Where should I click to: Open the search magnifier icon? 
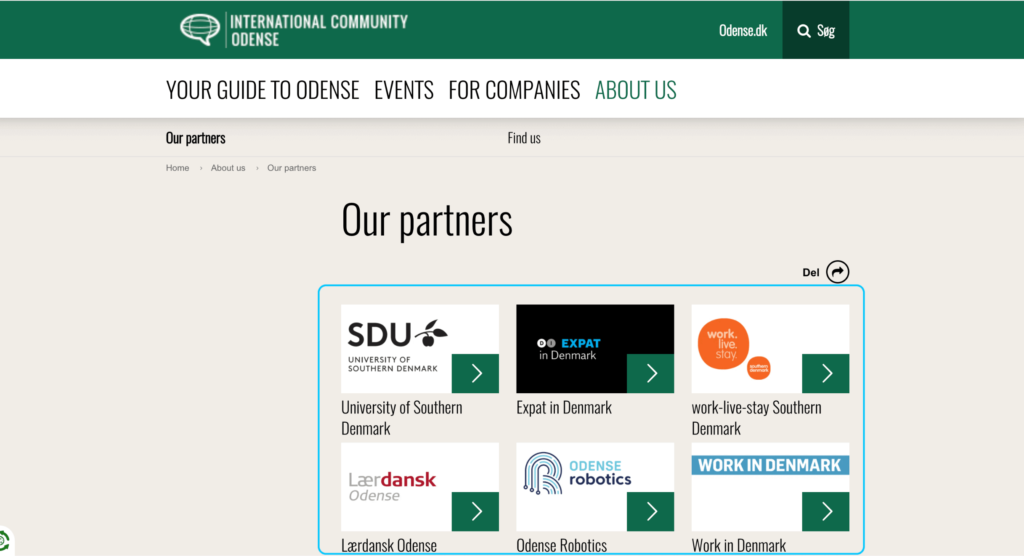click(803, 31)
